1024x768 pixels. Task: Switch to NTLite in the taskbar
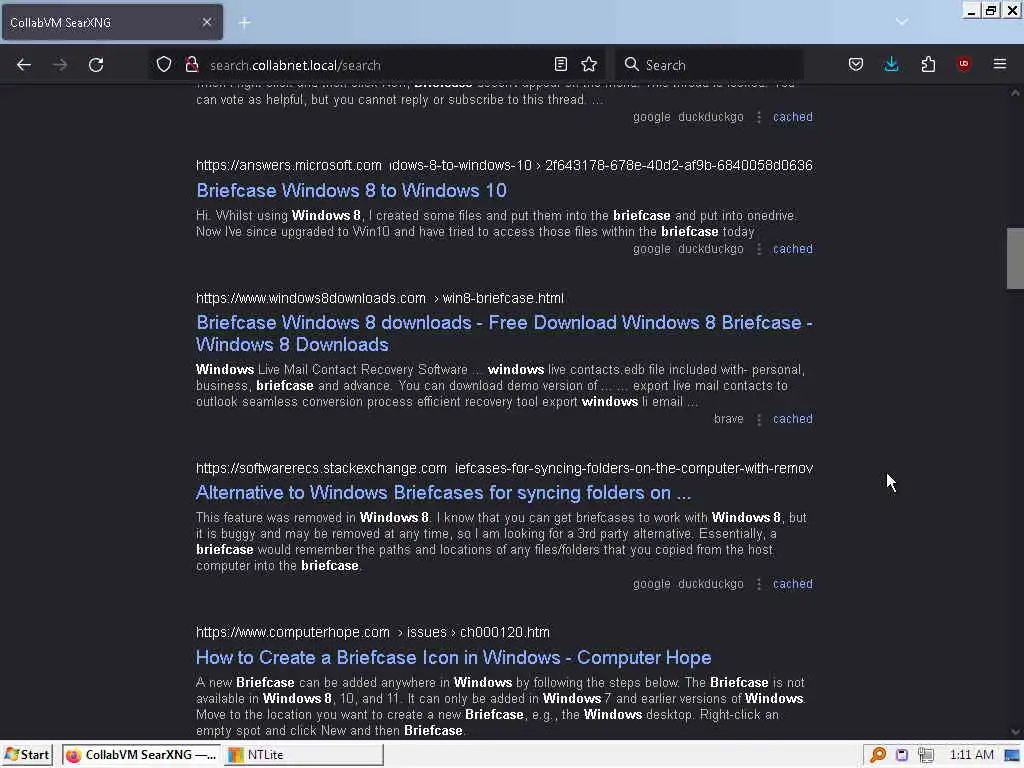[x=304, y=754]
